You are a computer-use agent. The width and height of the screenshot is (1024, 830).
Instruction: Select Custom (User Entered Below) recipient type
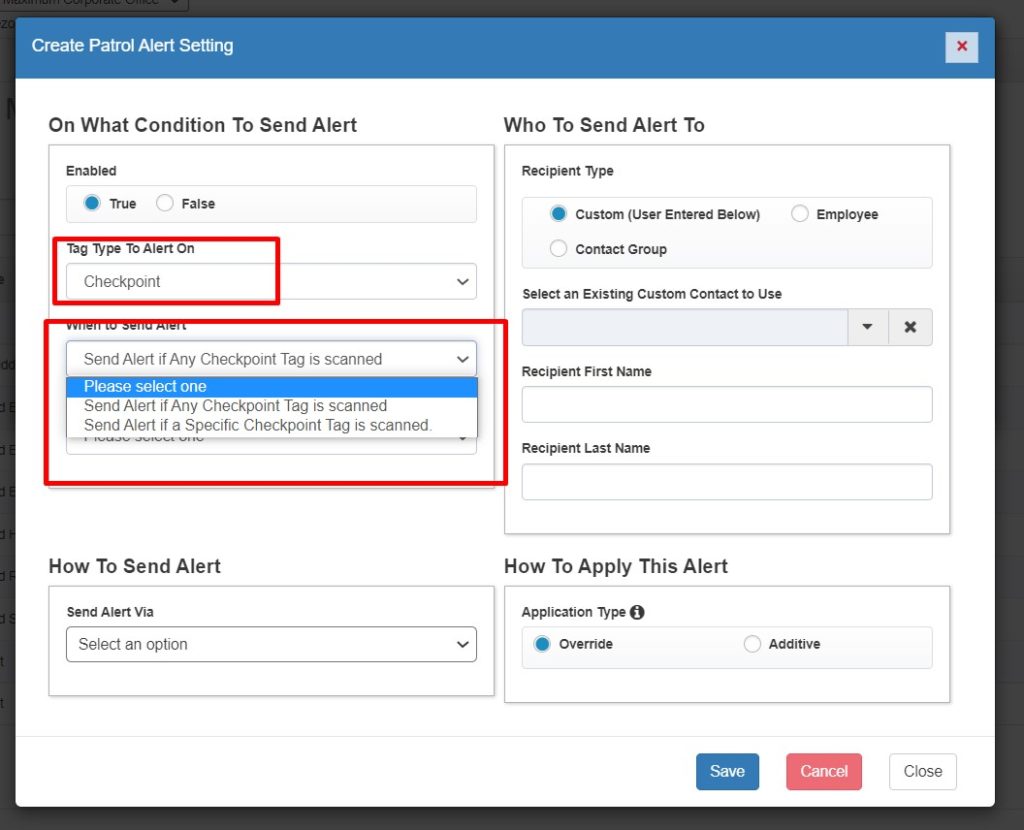[x=559, y=214]
